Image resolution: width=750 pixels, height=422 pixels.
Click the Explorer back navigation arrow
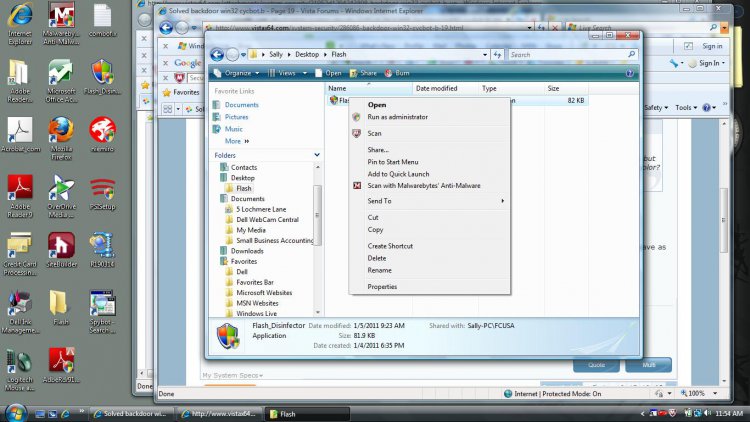216,54
